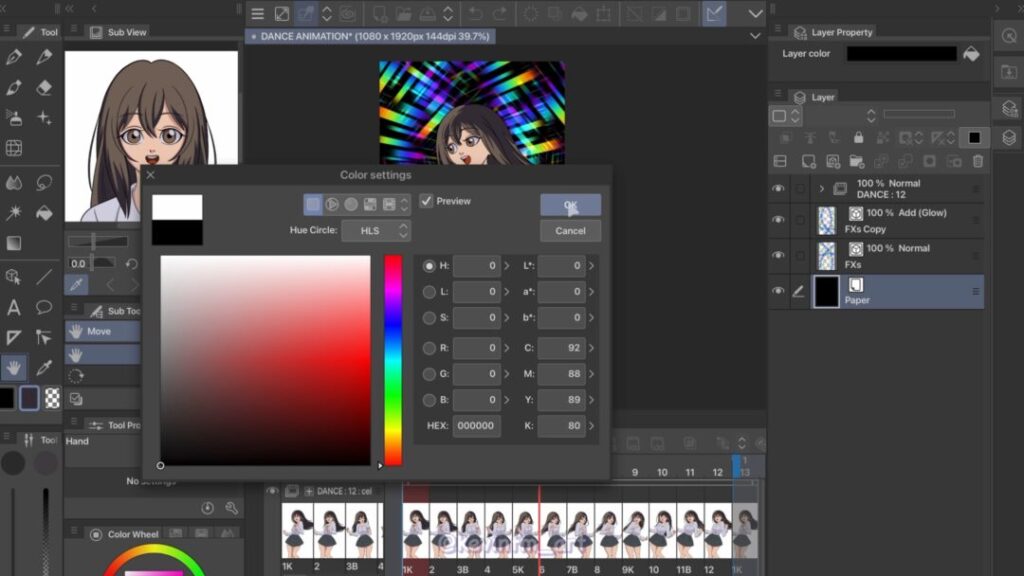Click the black Layer color swatch
Screen dimensions: 1024x576
point(901,54)
